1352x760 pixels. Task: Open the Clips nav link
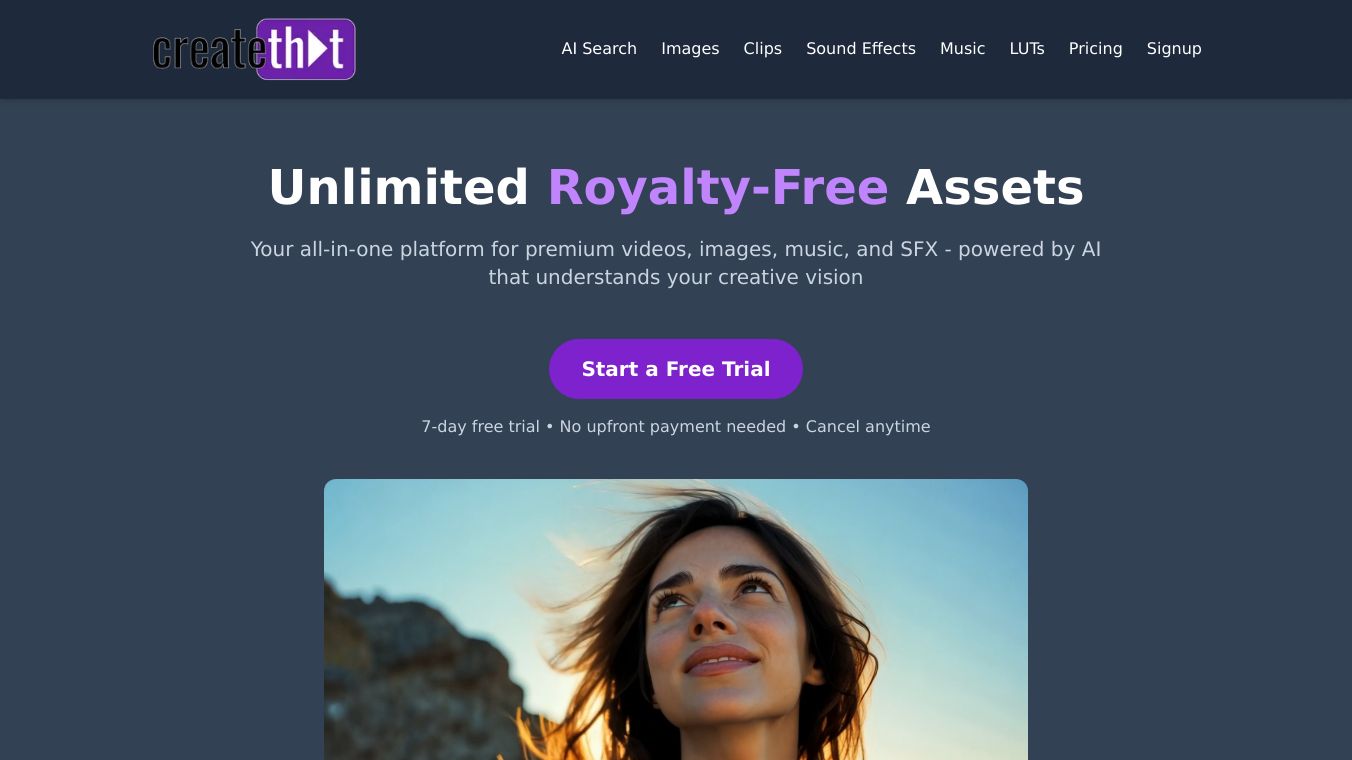[762, 49]
